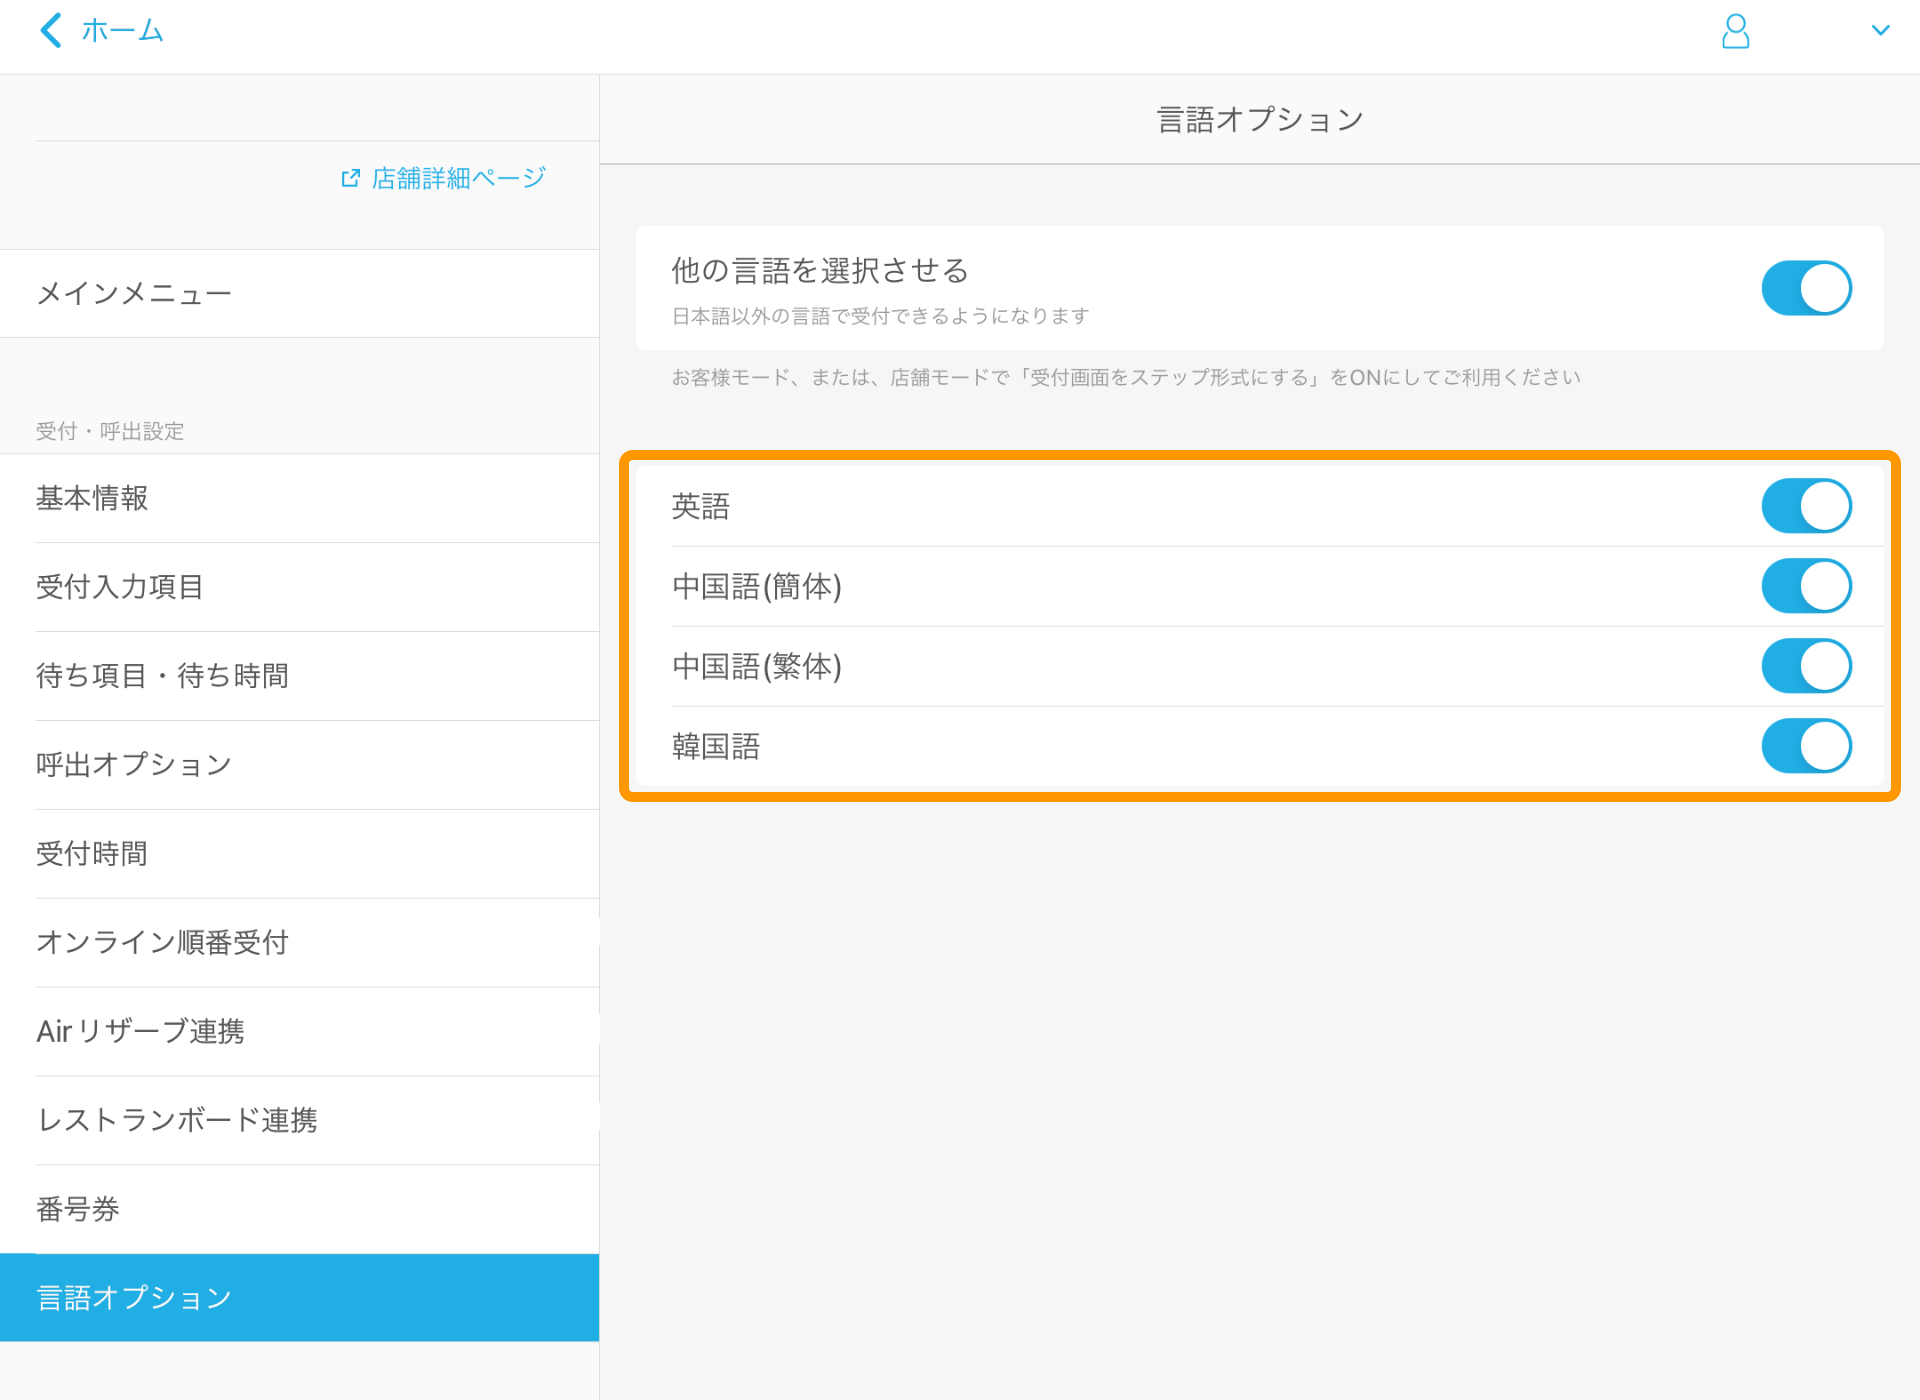Open the 受付時間 configuration

tap(91, 853)
